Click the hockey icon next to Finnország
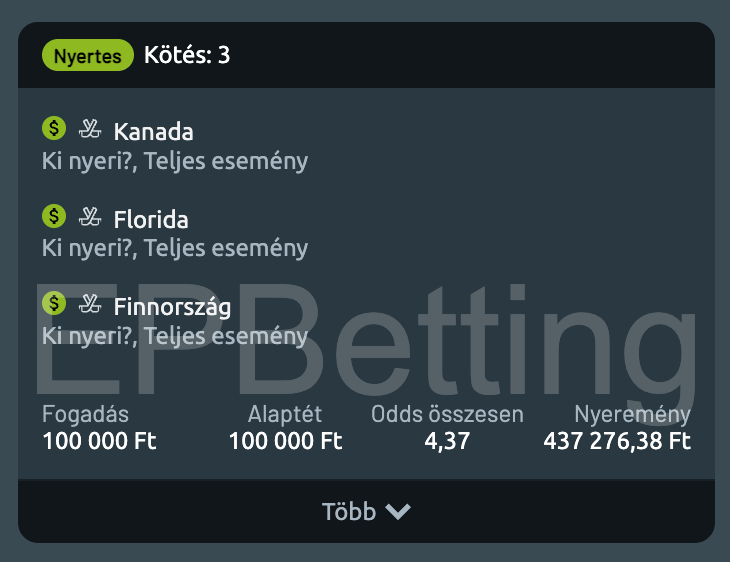 90,303
